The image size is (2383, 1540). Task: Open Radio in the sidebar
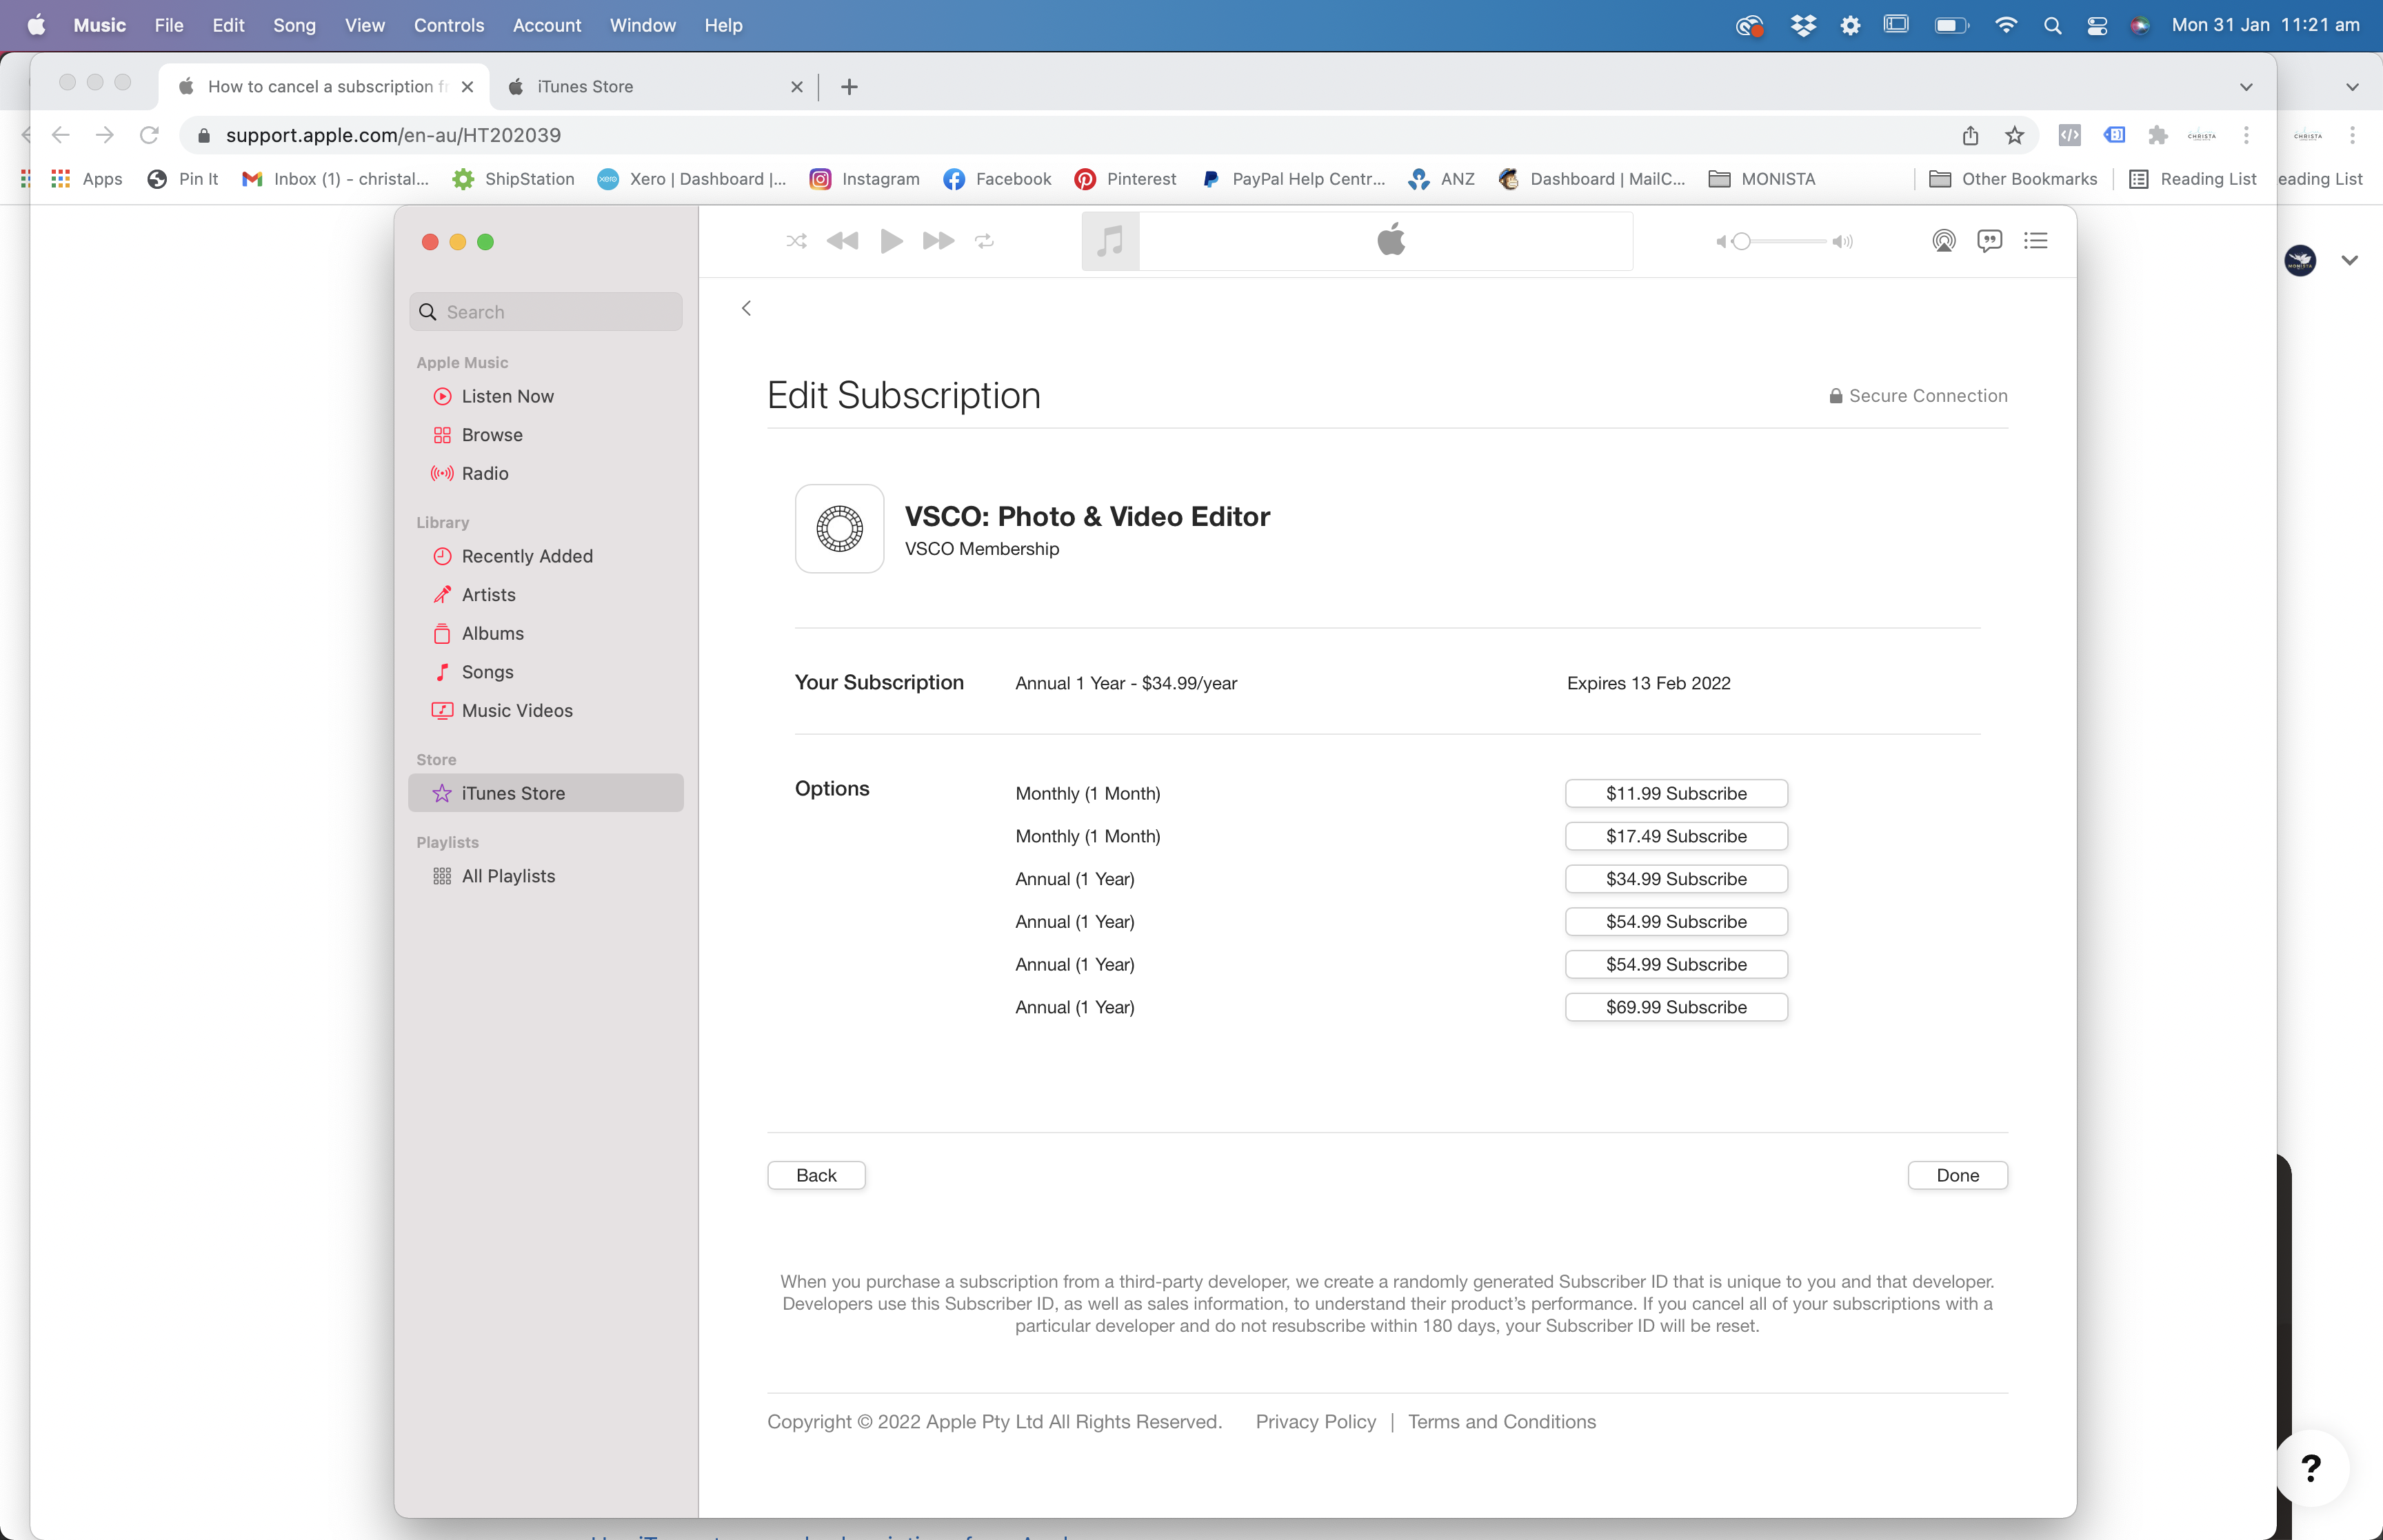pos(485,473)
